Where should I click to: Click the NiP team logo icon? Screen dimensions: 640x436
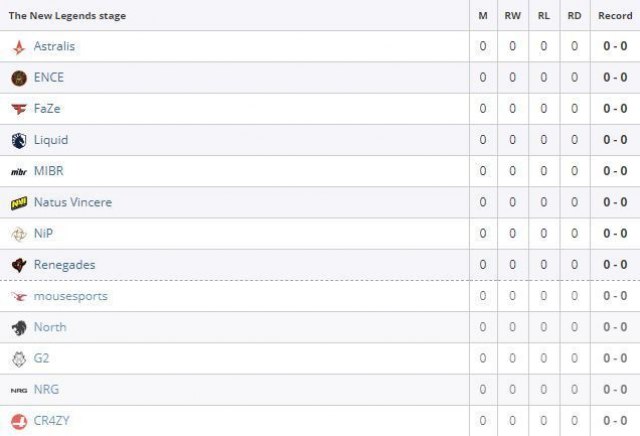click(19, 234)
